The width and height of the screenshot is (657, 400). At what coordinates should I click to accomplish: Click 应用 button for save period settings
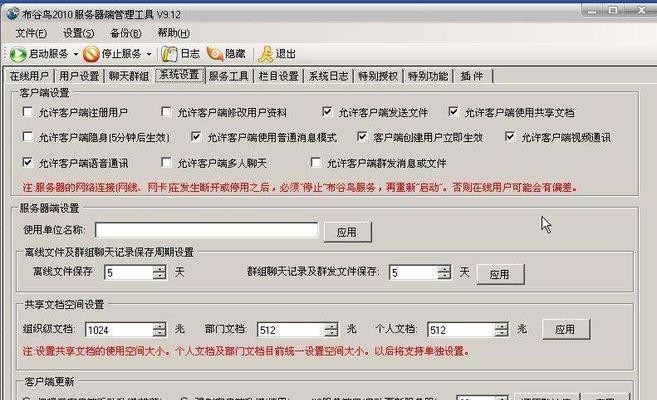click(x=500, y=274)
